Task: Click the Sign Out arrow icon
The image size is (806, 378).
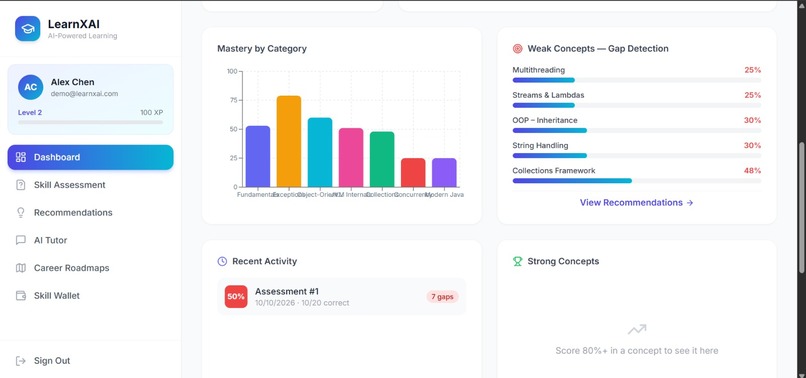Action: tap(21, 361)
